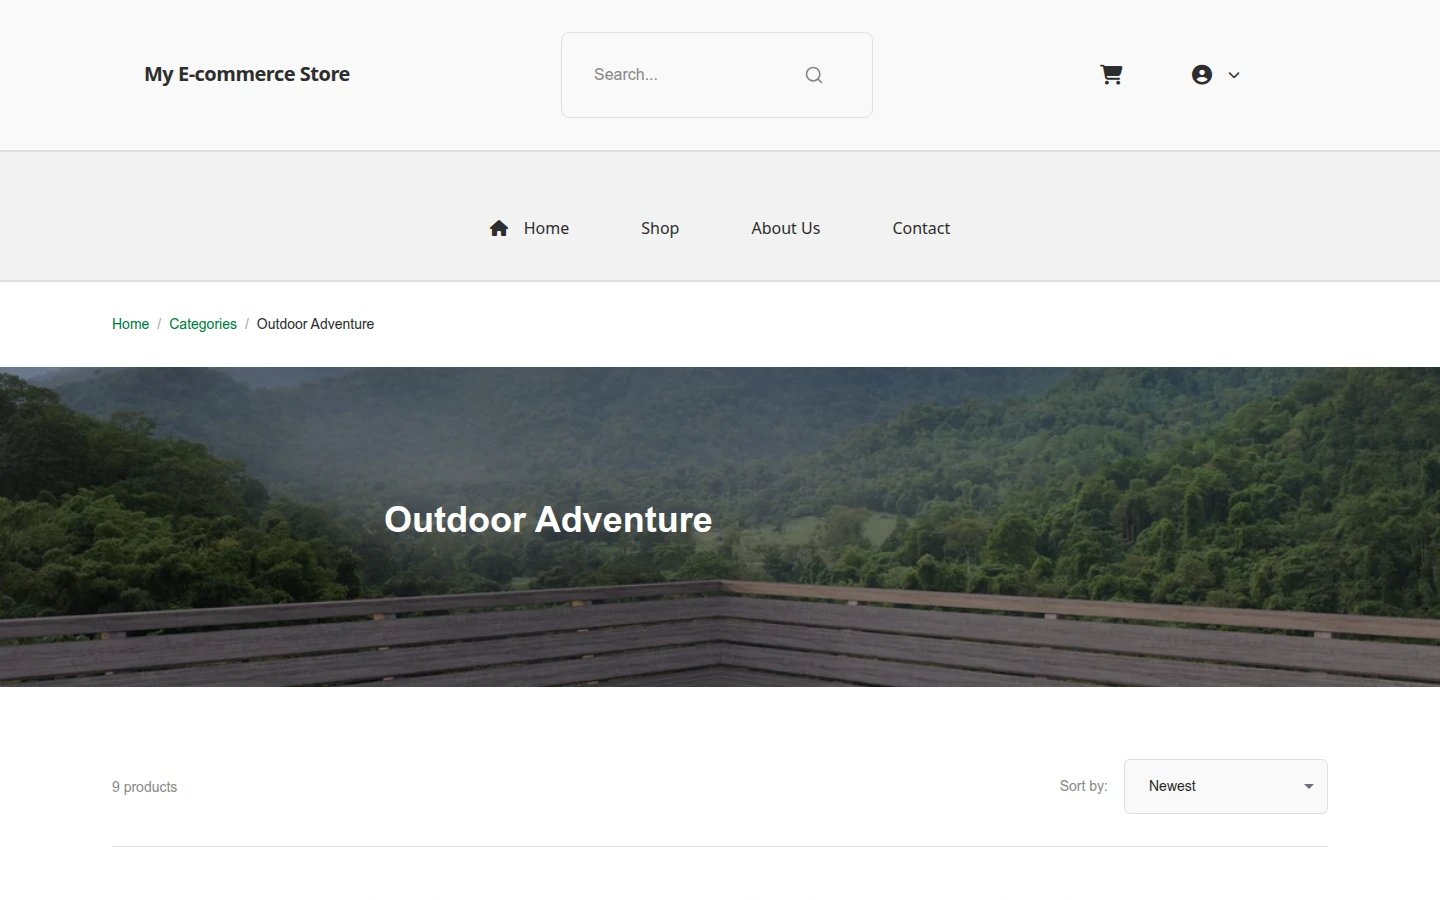Open the shopping cart icon
Viewport: 1440px width, 900px height.
click(x=1111, y=75)
